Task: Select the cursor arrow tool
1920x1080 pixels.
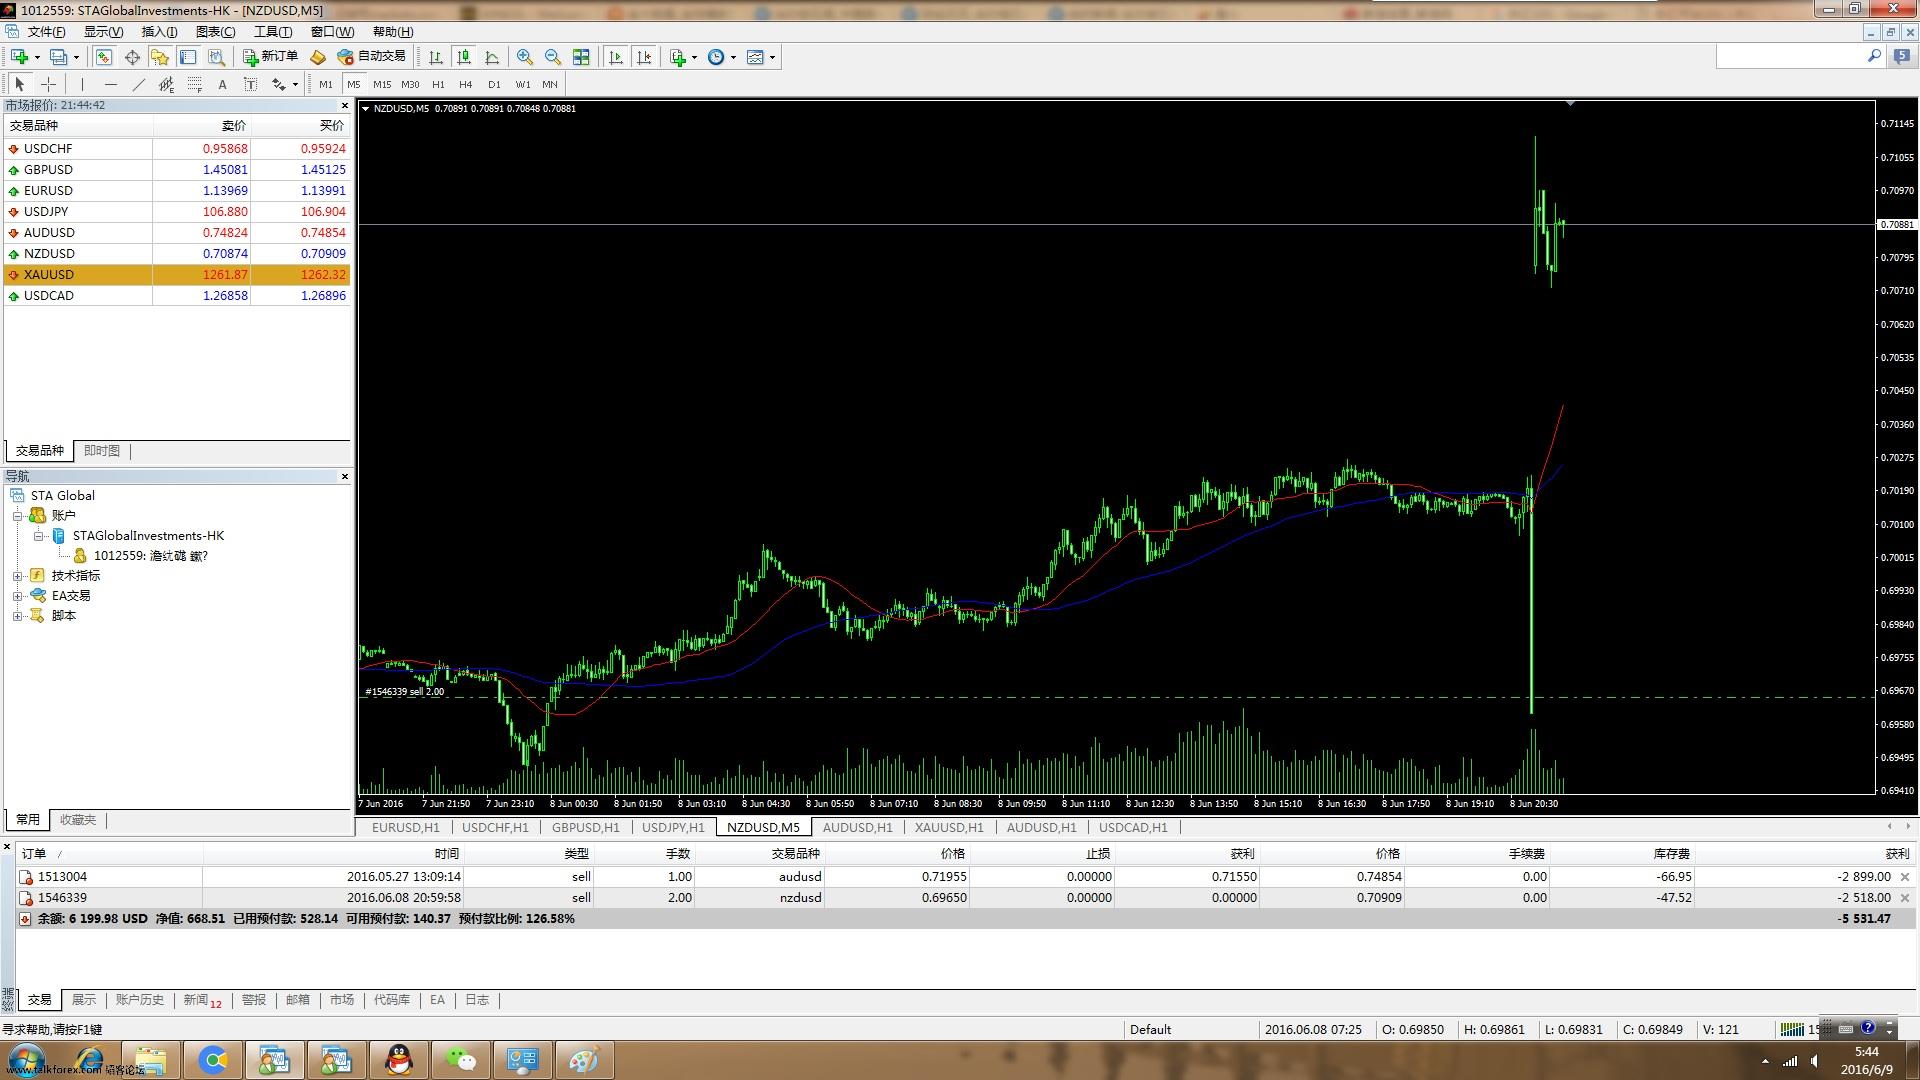Action: pos(19,84)
